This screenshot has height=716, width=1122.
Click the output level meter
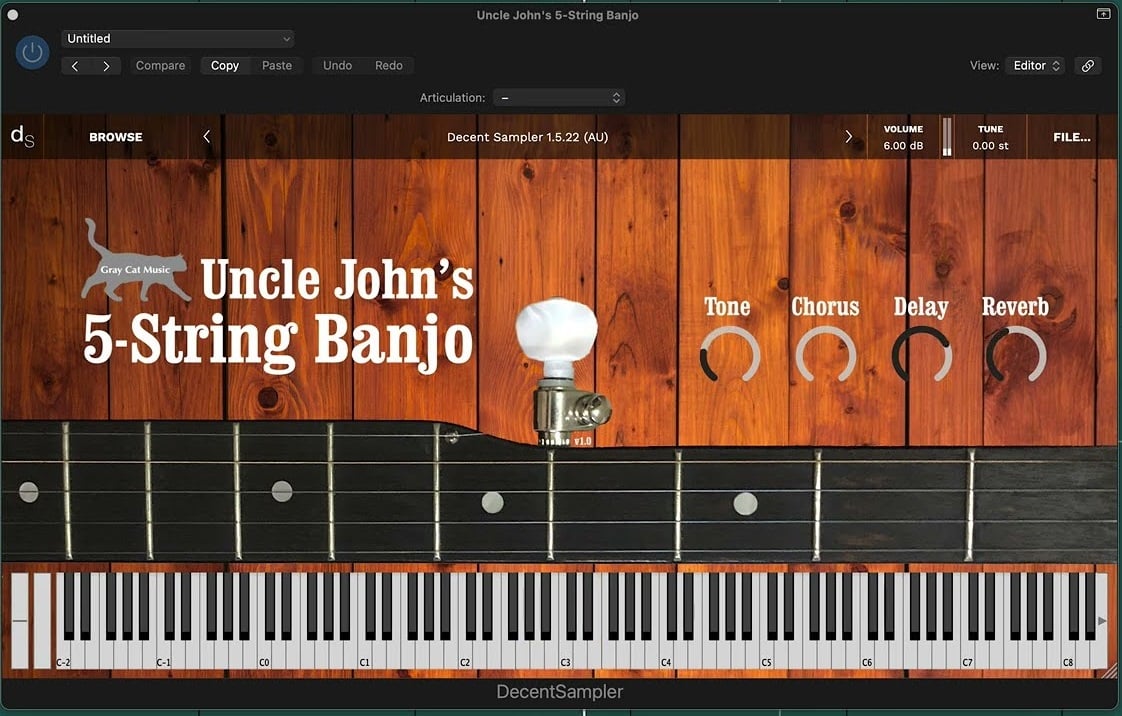[947, 137]
